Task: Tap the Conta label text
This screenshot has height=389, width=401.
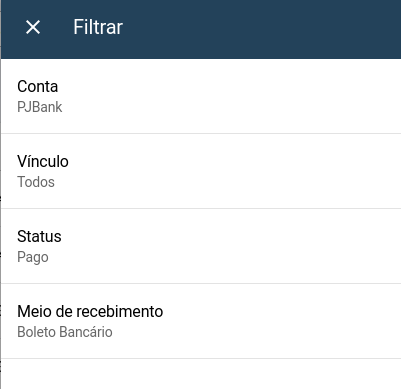Action: point(38,87)
